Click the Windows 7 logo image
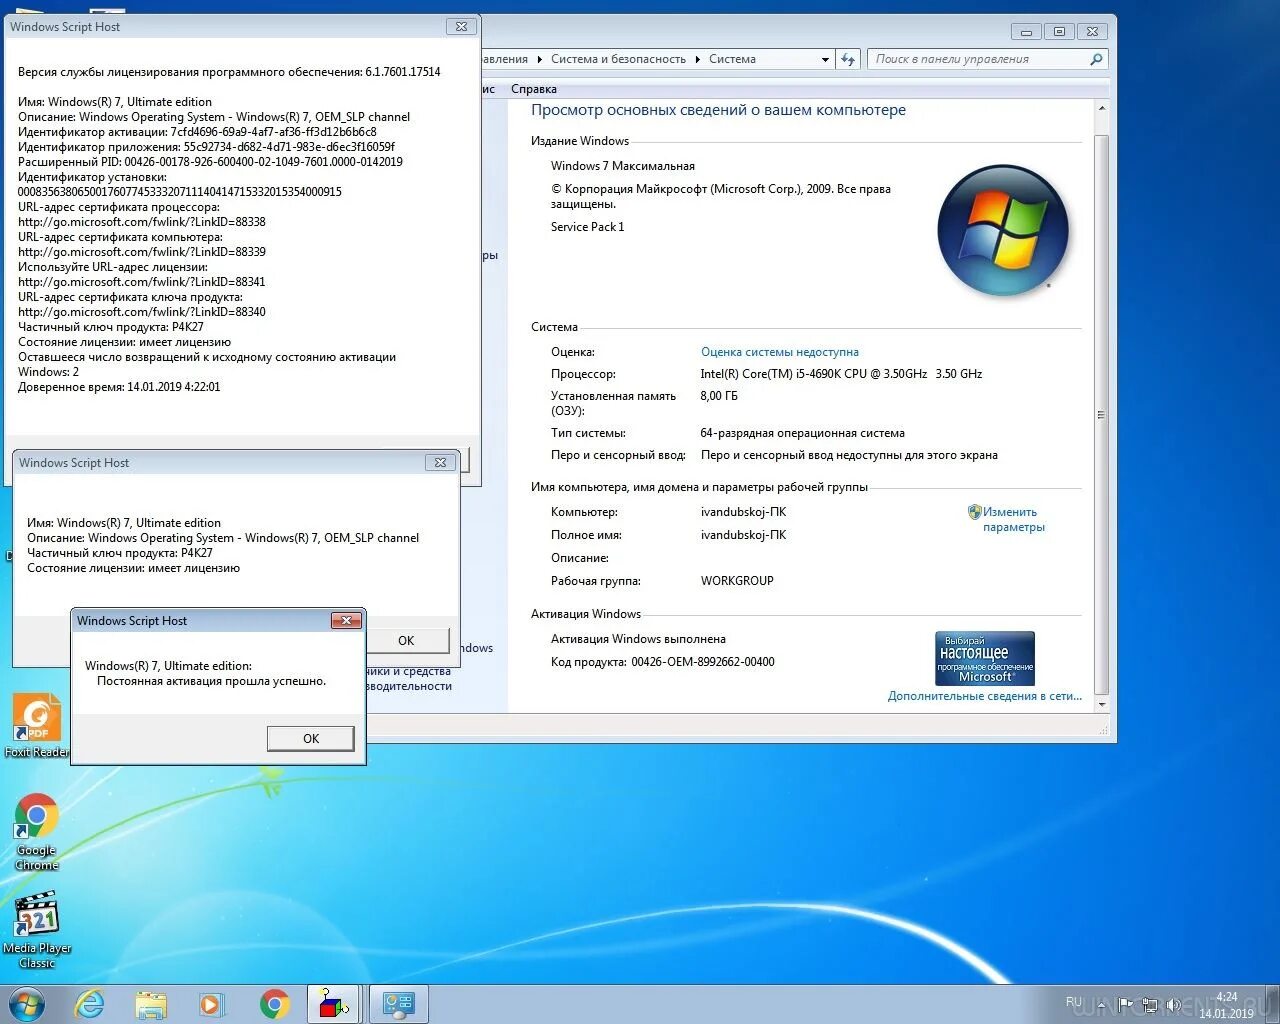Screen dimensions: 1280x1024 [1003, 231]
